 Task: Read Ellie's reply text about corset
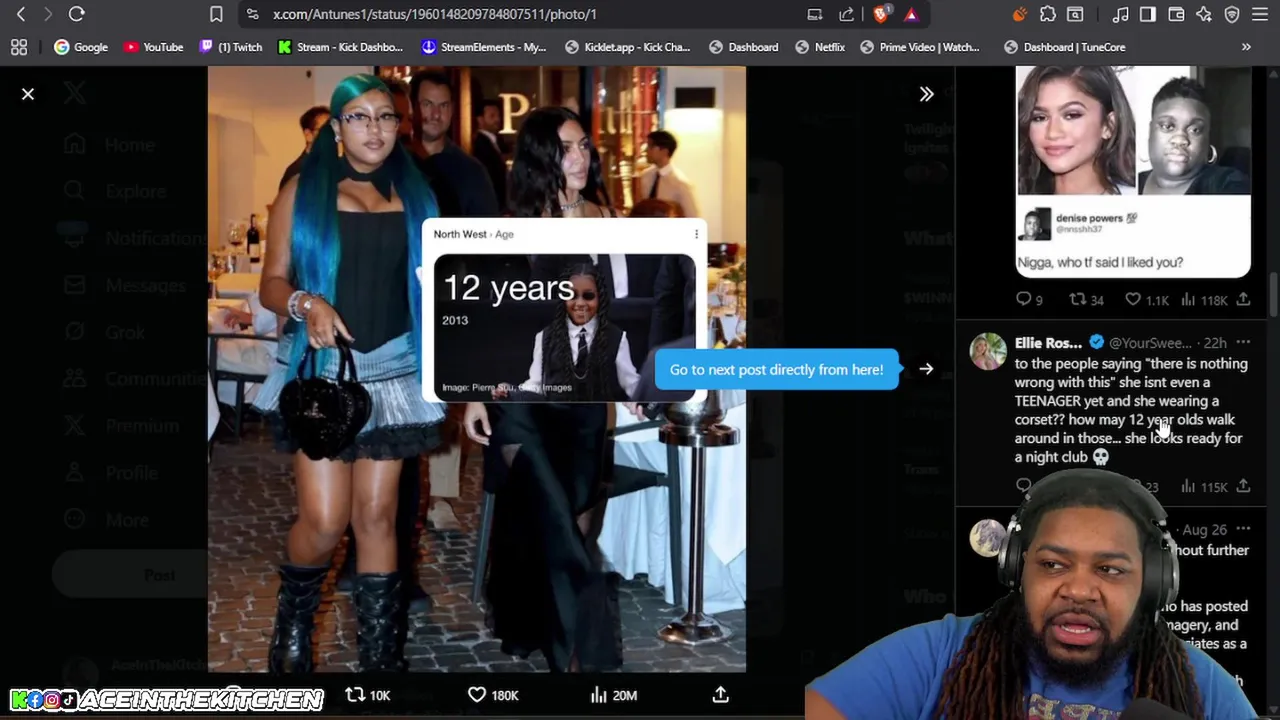coord(1131,410)
